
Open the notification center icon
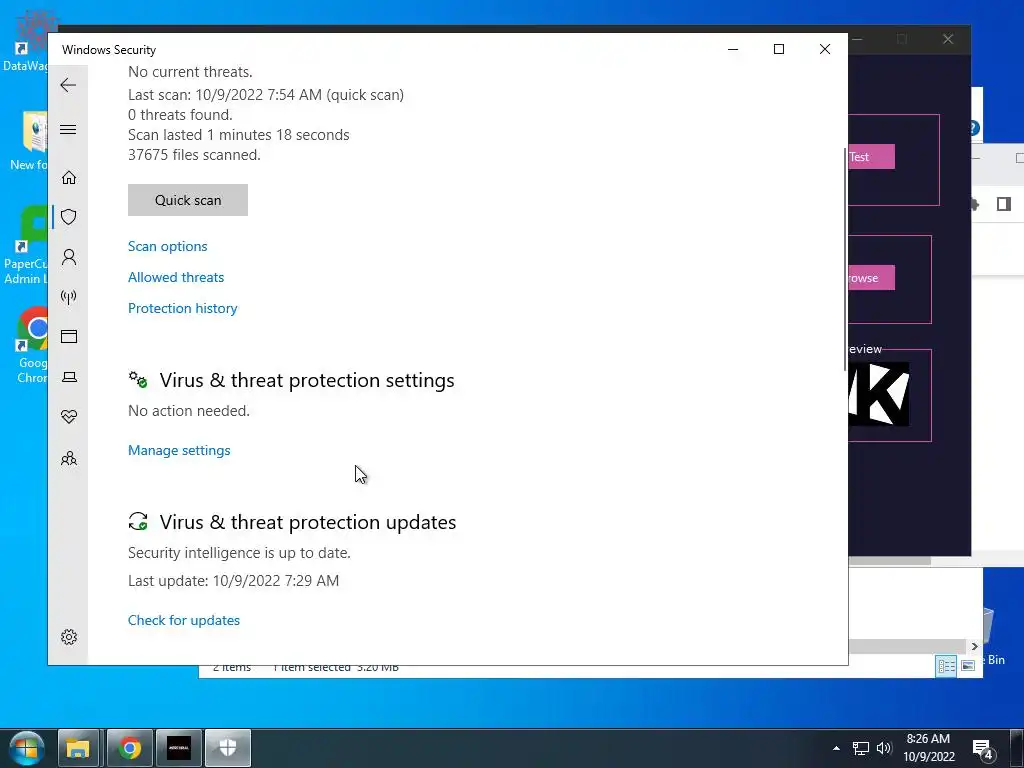983,749
